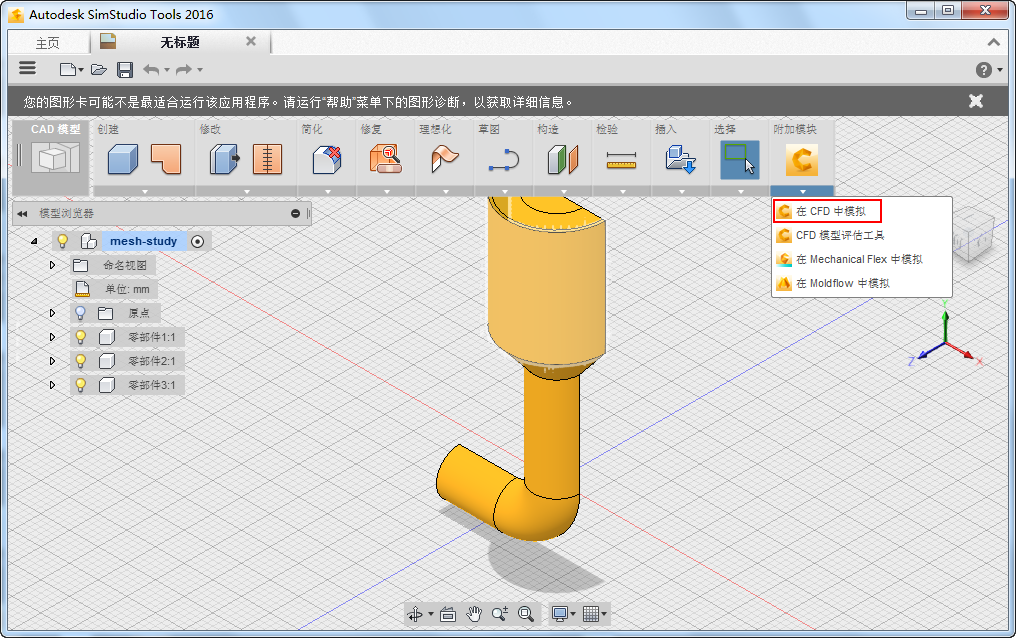Create a new file from toolbar
Viewport: 1016px width, 638px height.
point(67,69)
